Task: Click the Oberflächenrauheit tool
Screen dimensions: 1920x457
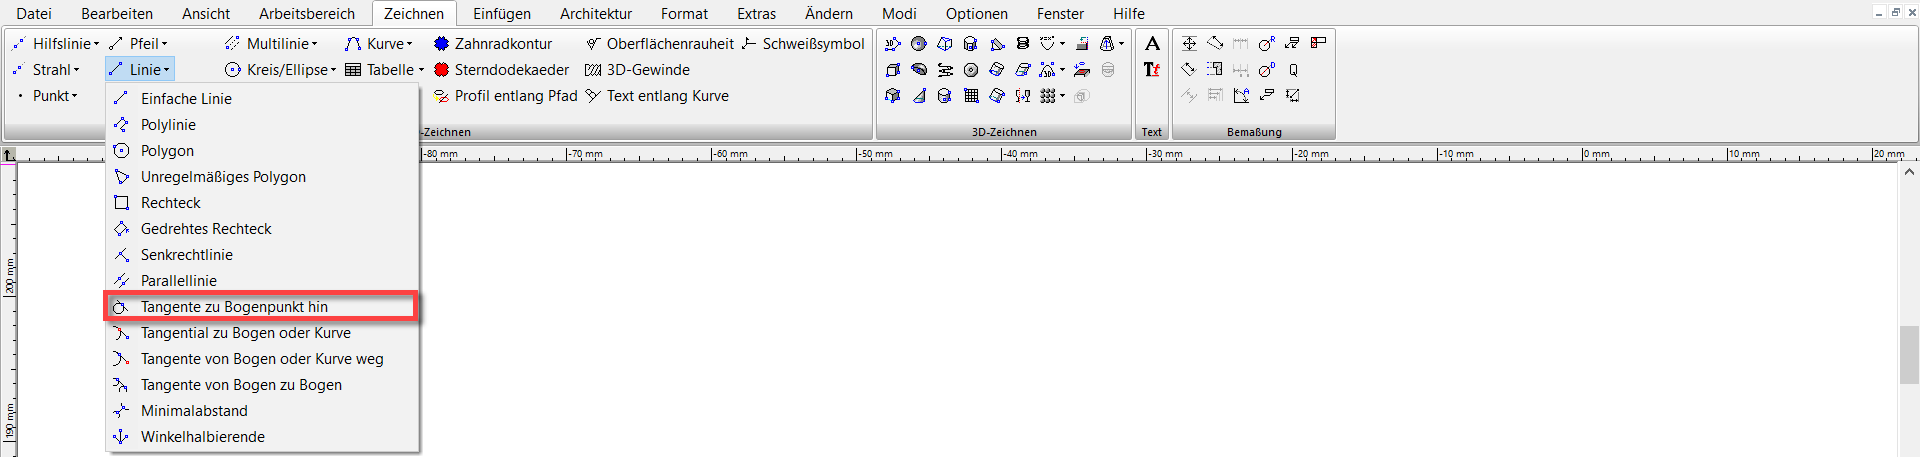Action: point(660,43)
